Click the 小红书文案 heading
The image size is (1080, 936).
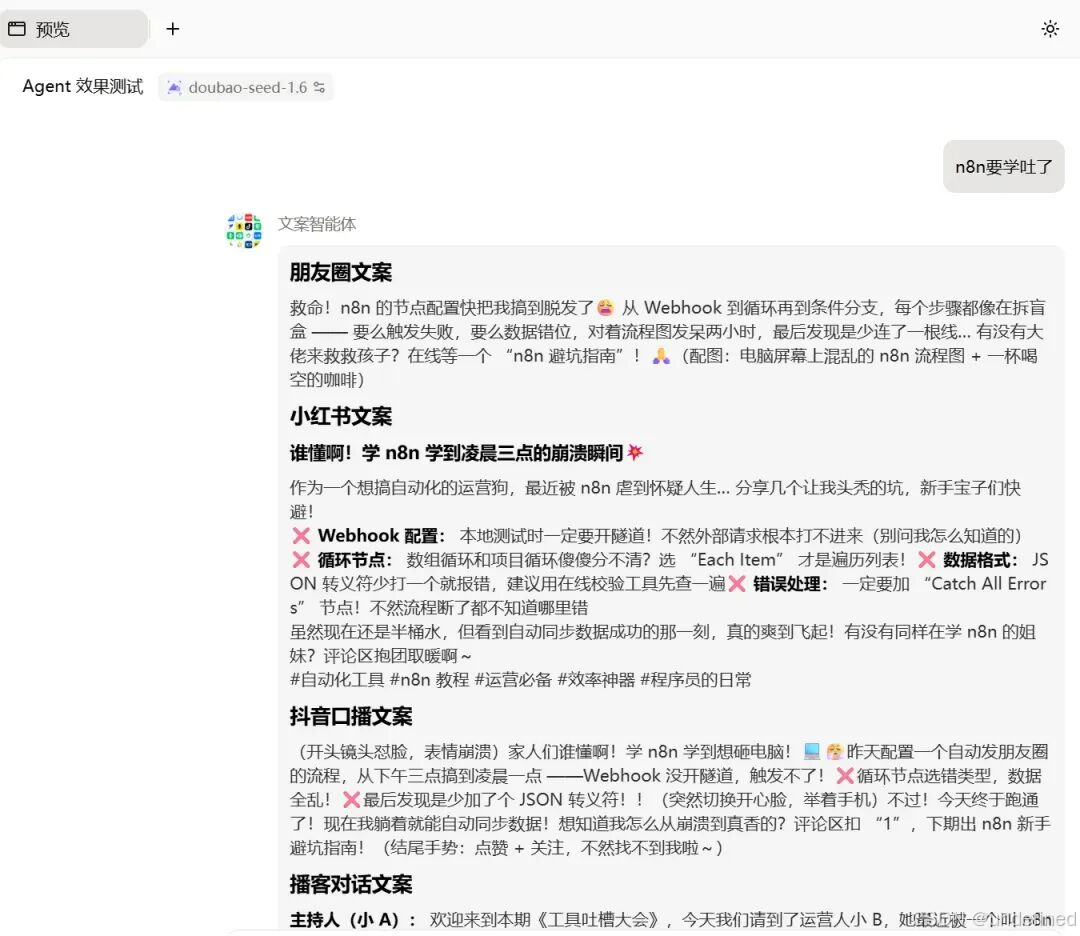(x=340, y=417)
